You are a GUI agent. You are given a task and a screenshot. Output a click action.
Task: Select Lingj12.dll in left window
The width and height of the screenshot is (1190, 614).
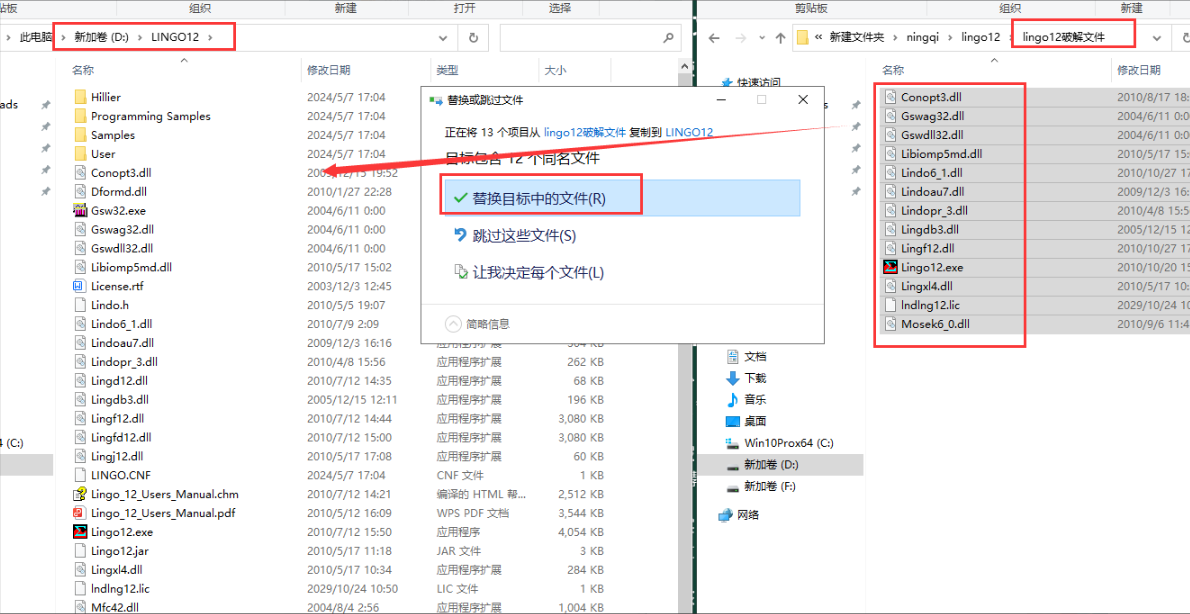(x=117, y=456)
